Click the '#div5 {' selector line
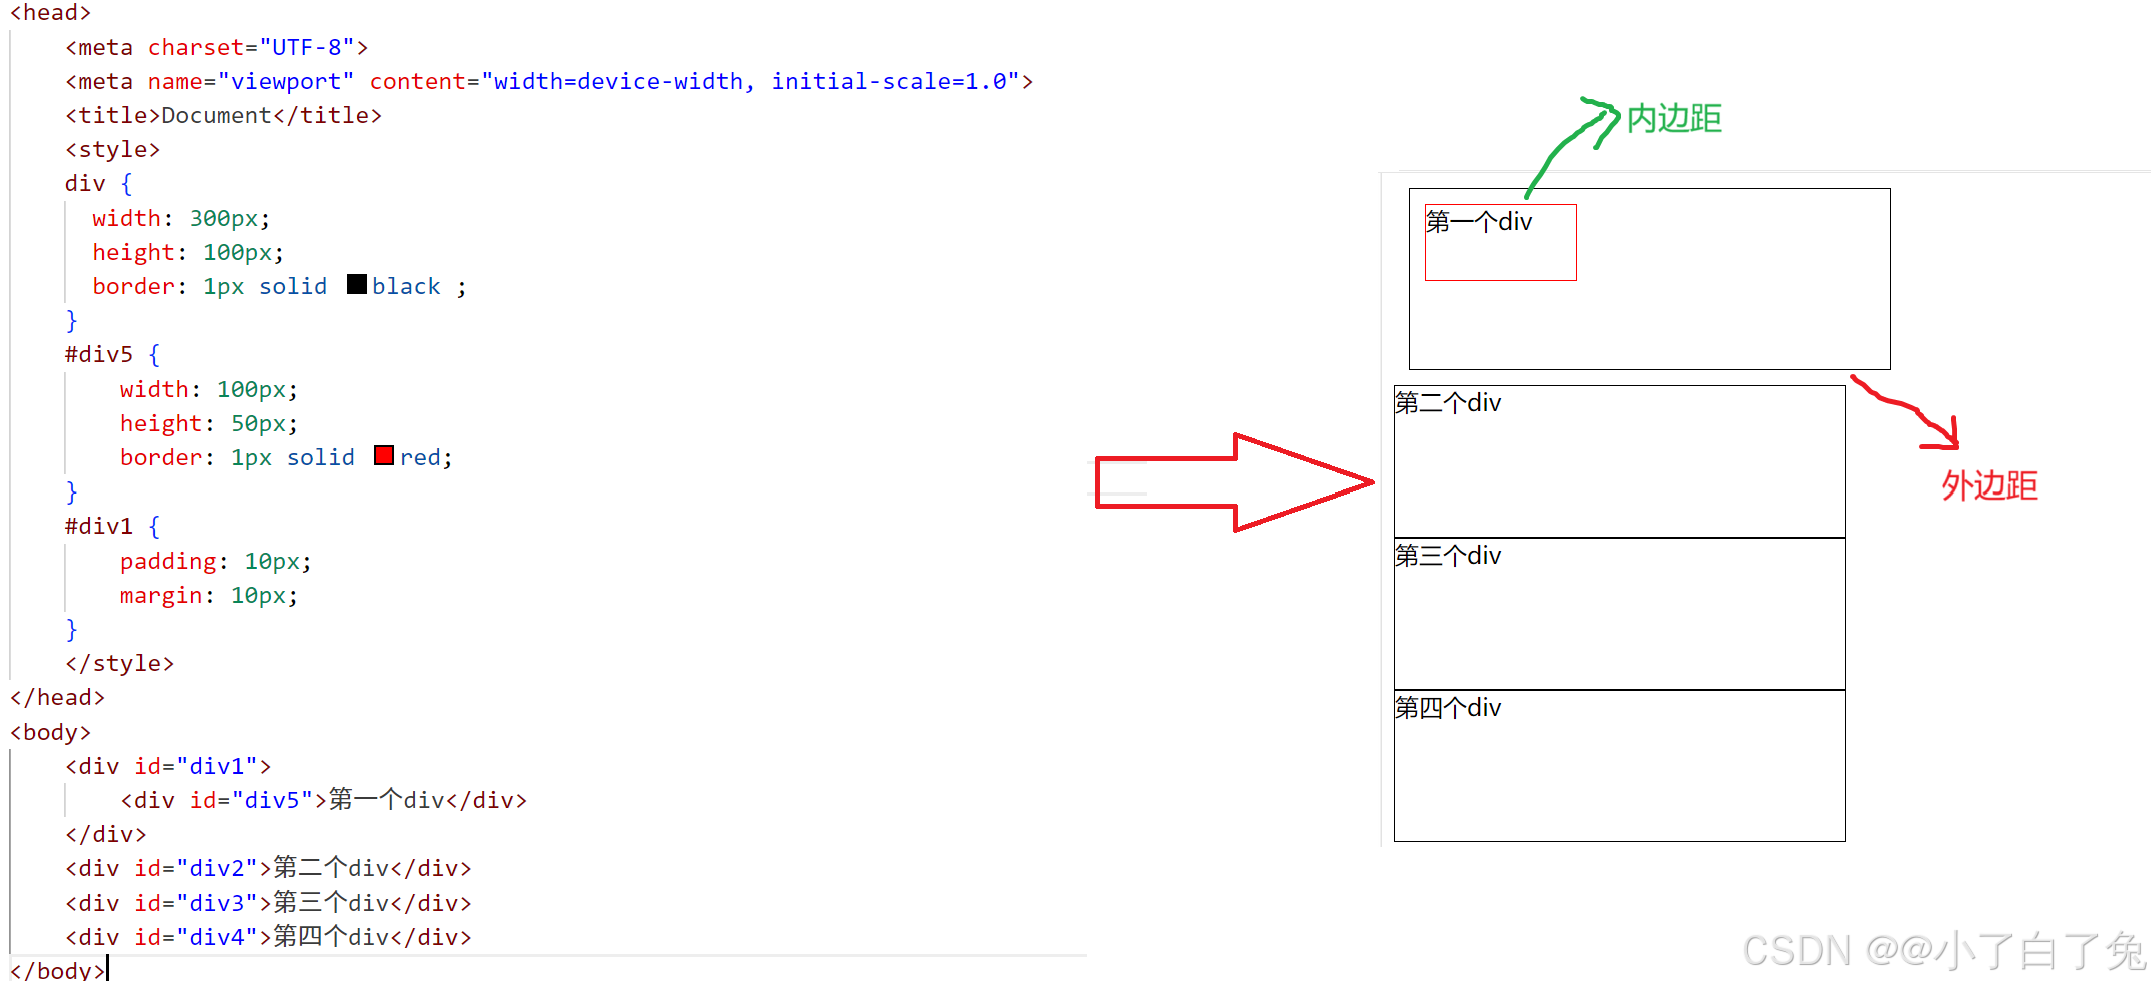This screenshot has width=2151, height=987. (112, 354)
